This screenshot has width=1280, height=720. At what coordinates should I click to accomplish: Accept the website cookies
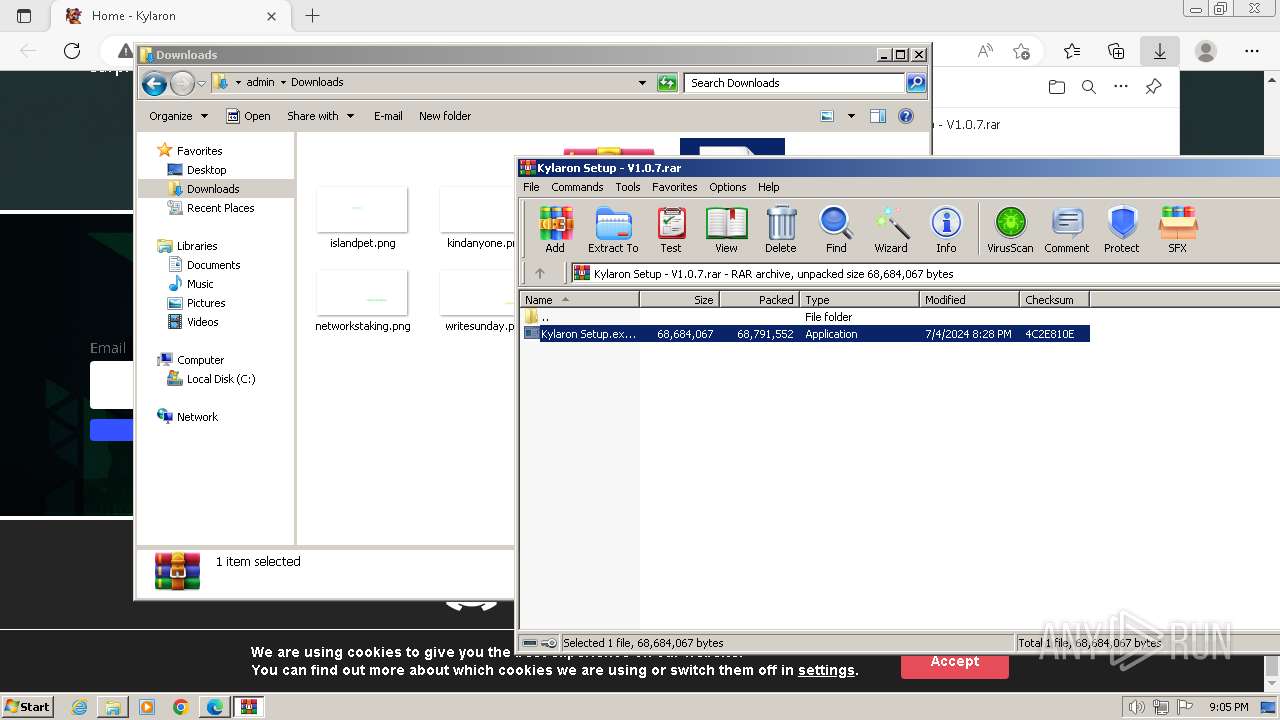coord(955,661)
